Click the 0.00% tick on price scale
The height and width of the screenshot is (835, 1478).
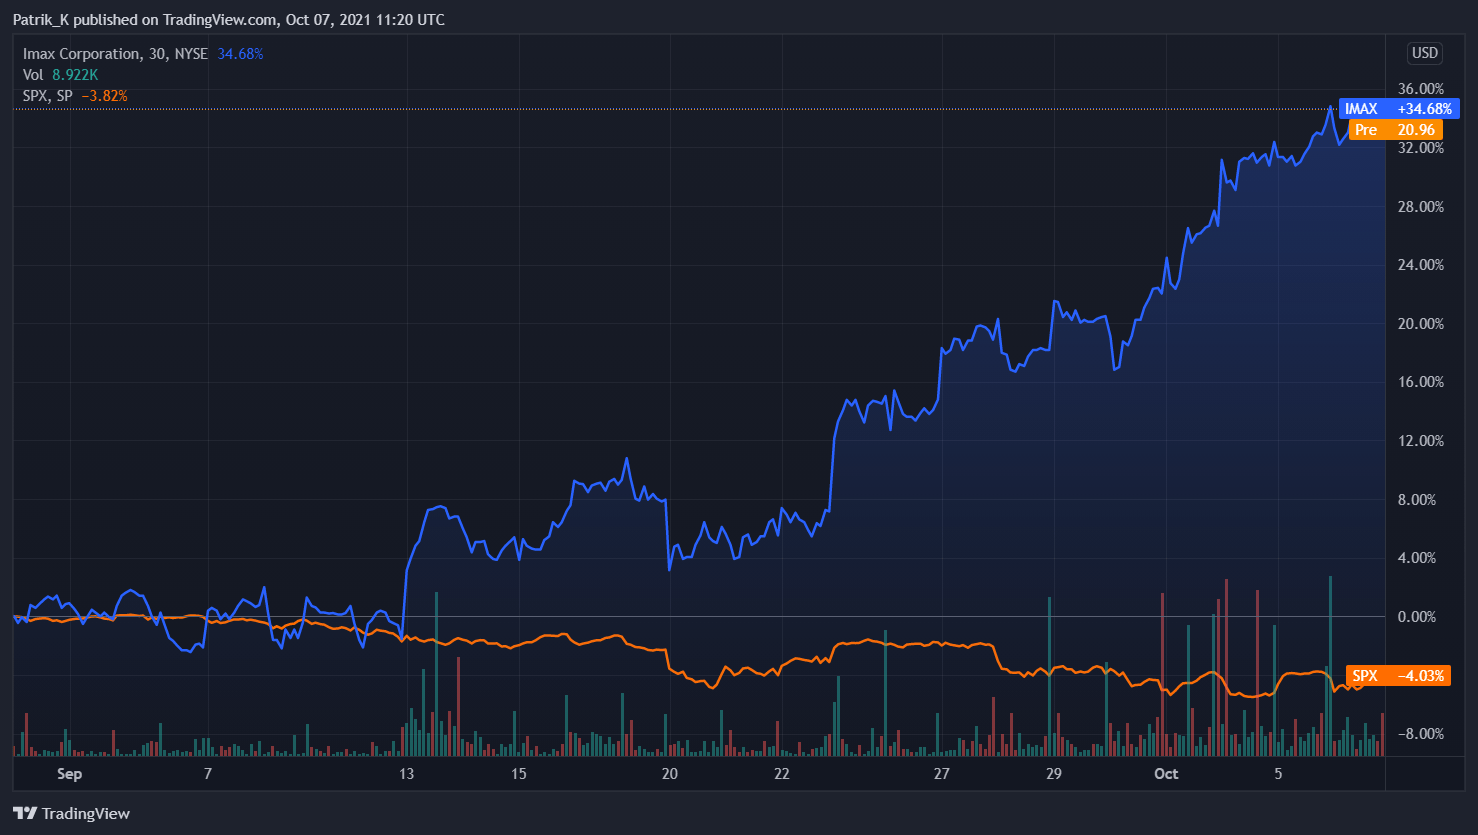(x=1416, y=617)
